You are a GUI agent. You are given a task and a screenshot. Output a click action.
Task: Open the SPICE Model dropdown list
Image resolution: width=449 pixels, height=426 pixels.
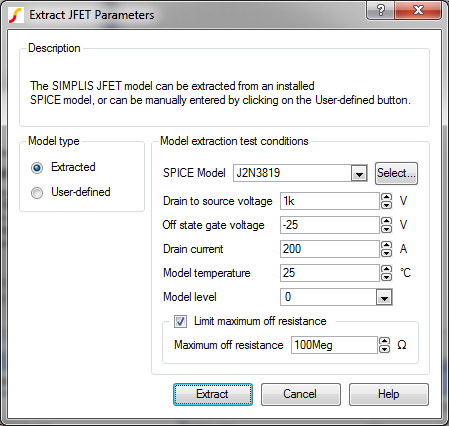[359, 173]
